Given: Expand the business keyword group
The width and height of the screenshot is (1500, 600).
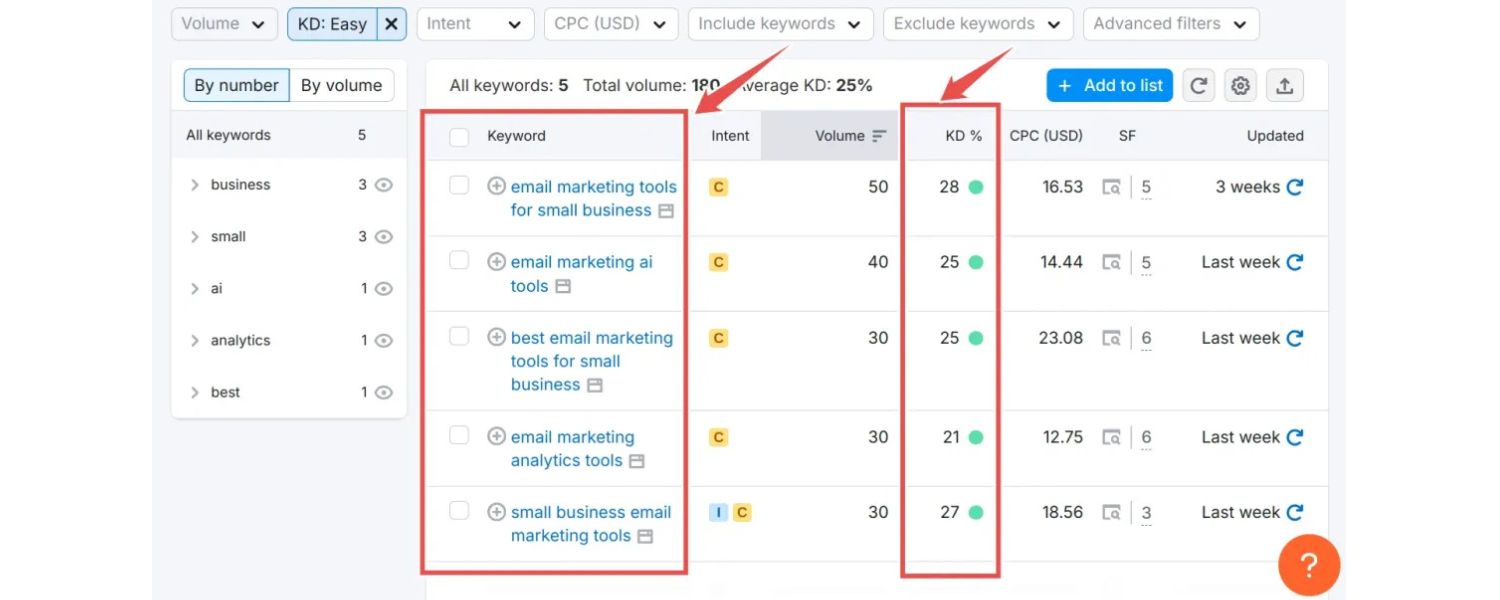Looking at the screenshot, I should [195, 185].
